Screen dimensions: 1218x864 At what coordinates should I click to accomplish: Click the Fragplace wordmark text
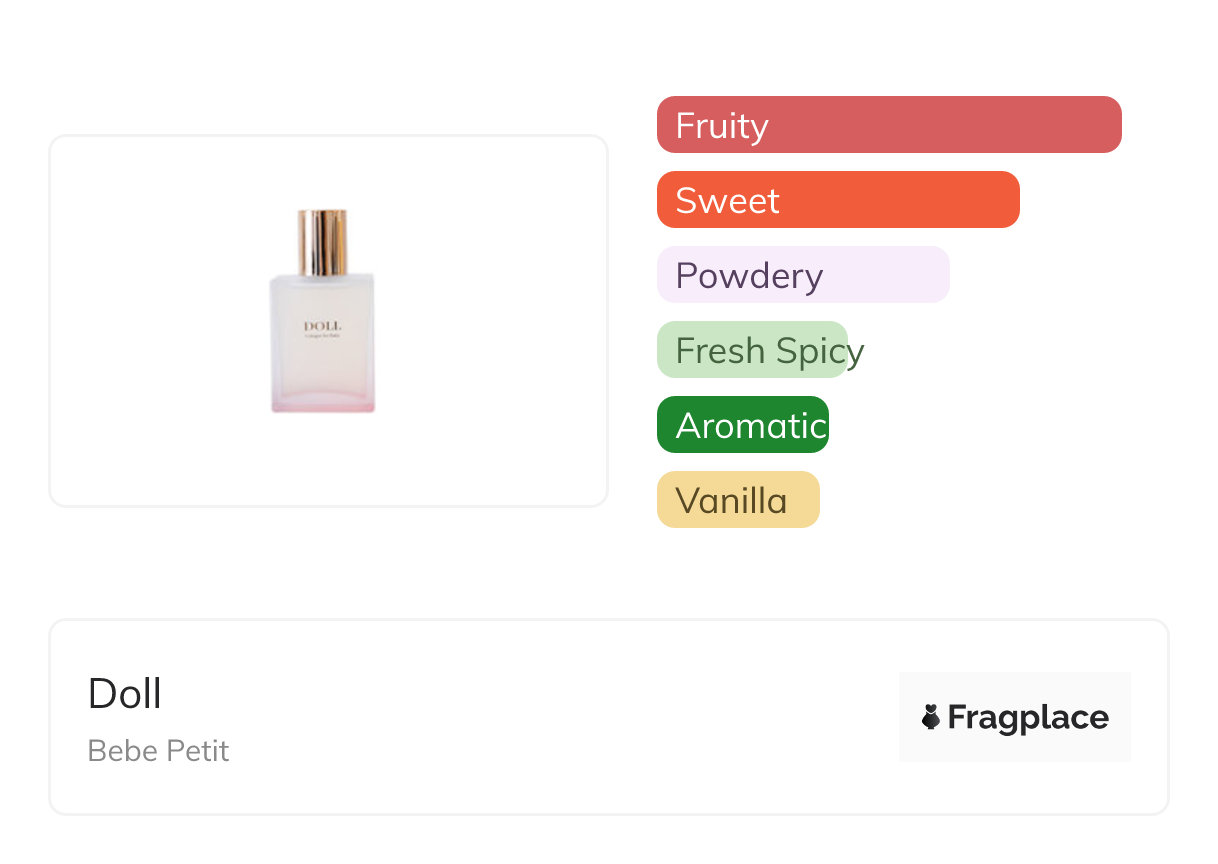(x=1028, y=717)
